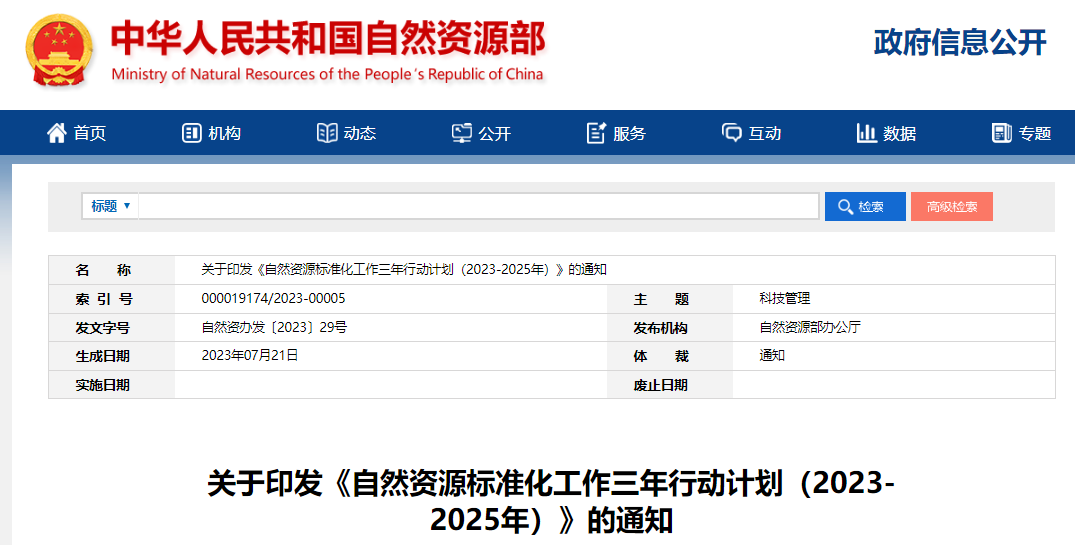Click the 主题 label cell
Screen dimensions: 1075x545
[670, 299]
